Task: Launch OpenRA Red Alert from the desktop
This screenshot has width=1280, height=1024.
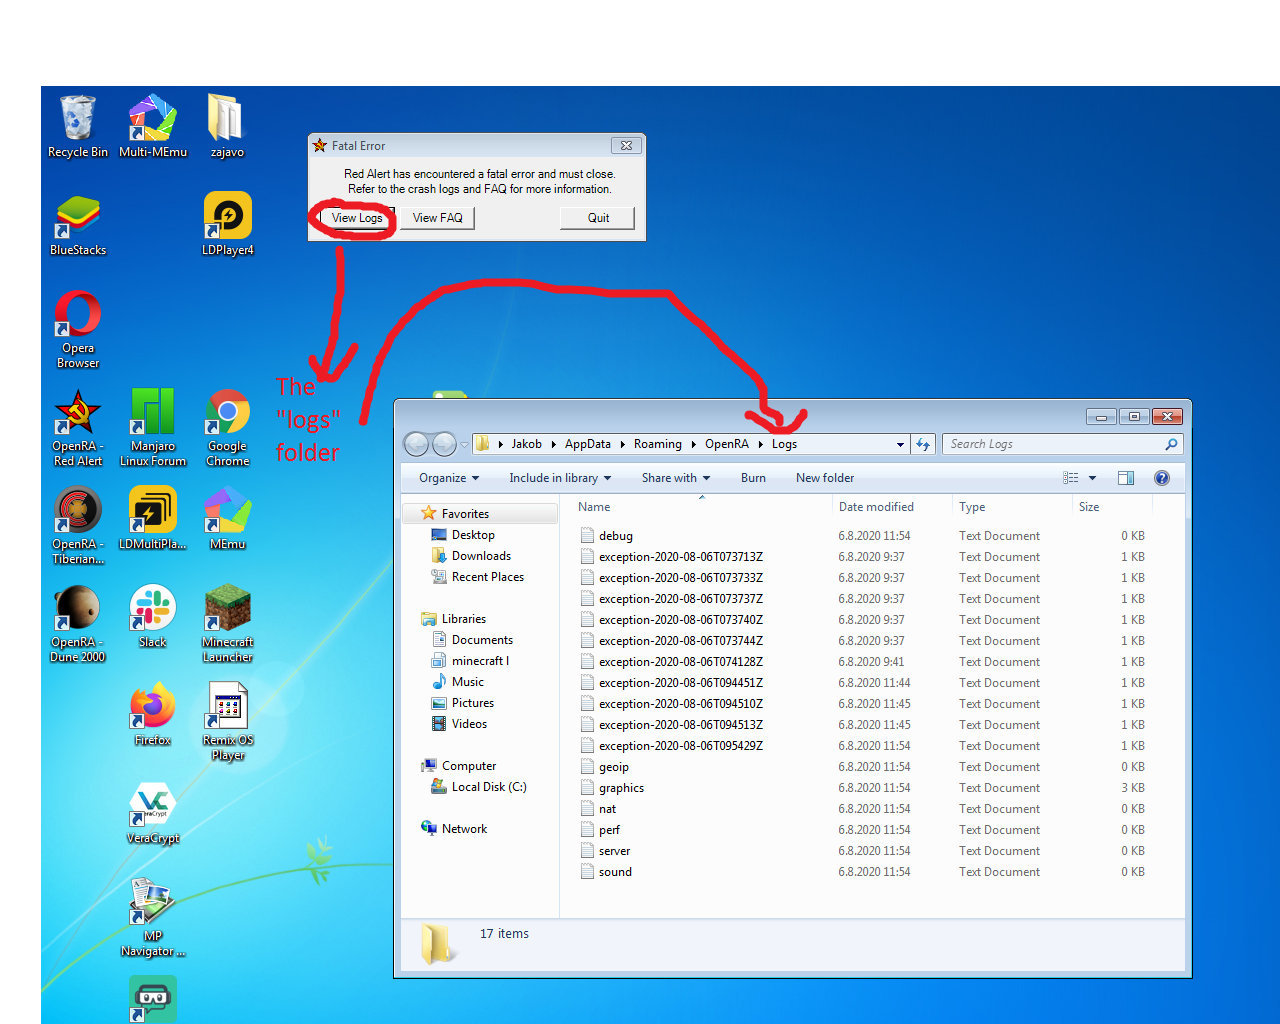Action: coord(77,413)
